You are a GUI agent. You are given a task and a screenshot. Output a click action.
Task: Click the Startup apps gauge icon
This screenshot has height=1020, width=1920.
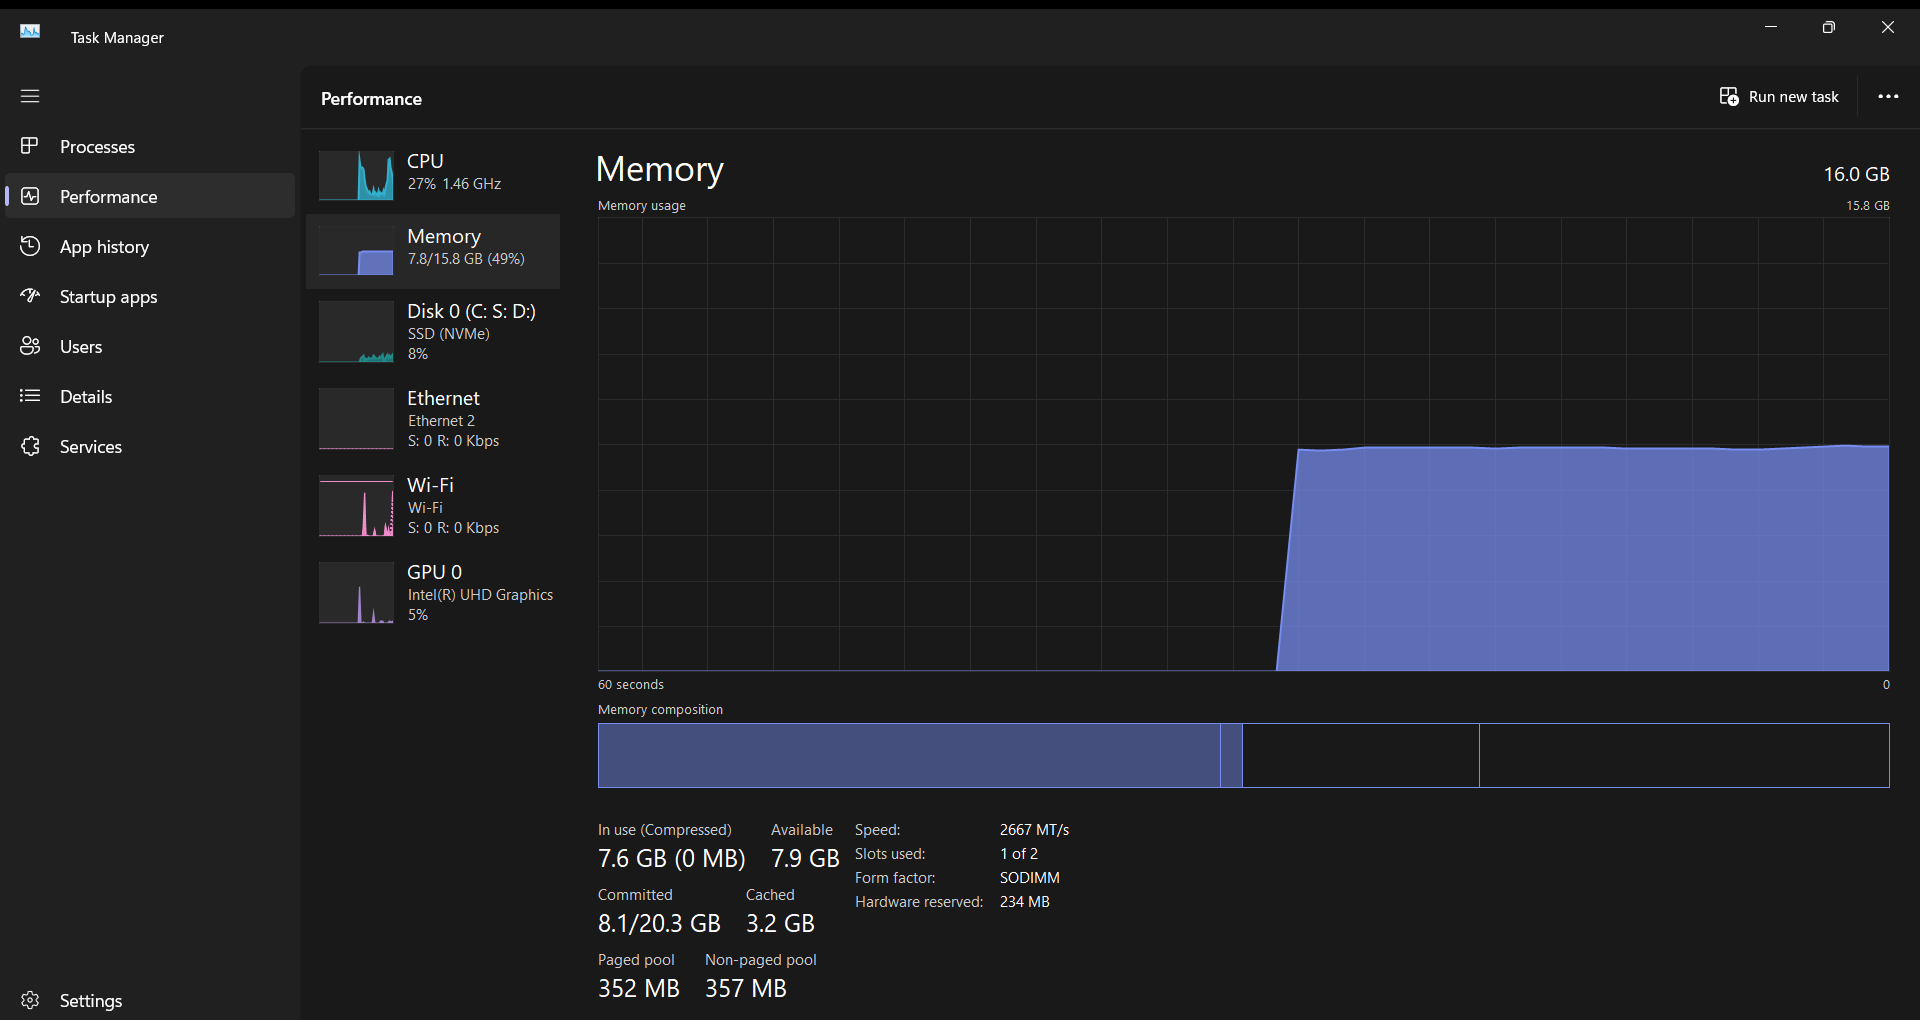click(30, 296)
